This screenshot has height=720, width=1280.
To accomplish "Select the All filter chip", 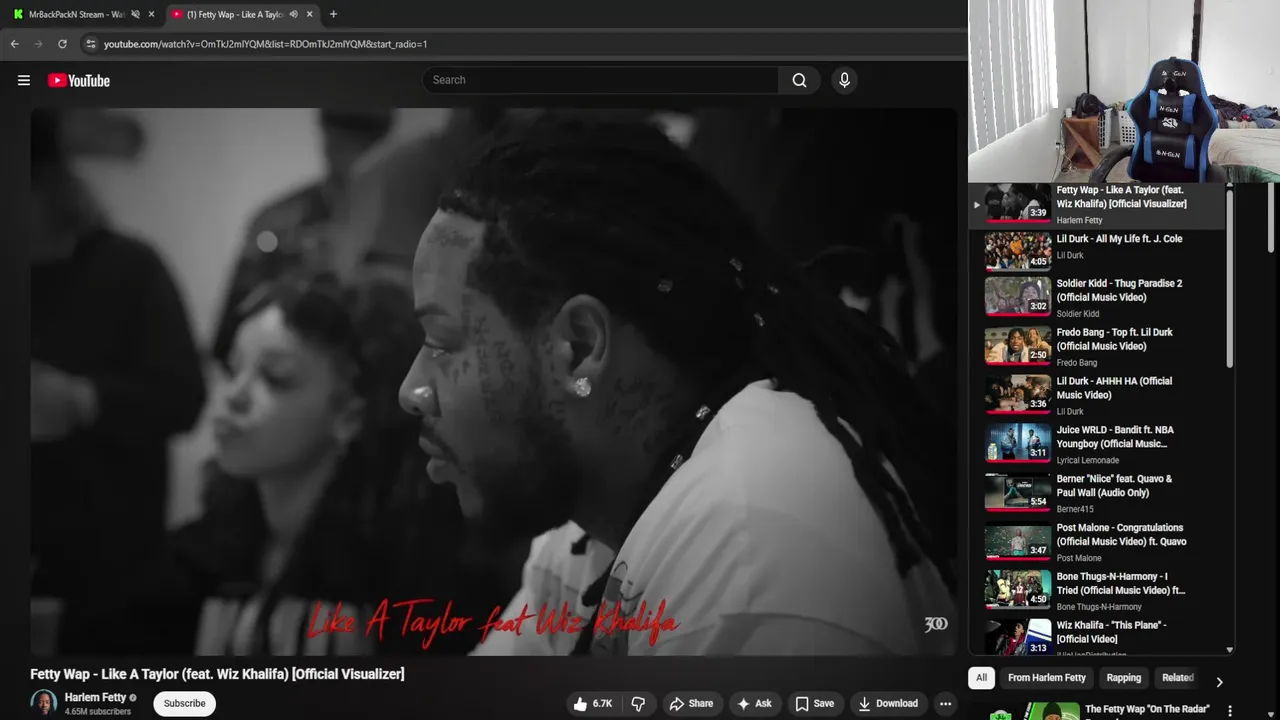I will pyautogui.click(x=981, y=678).
